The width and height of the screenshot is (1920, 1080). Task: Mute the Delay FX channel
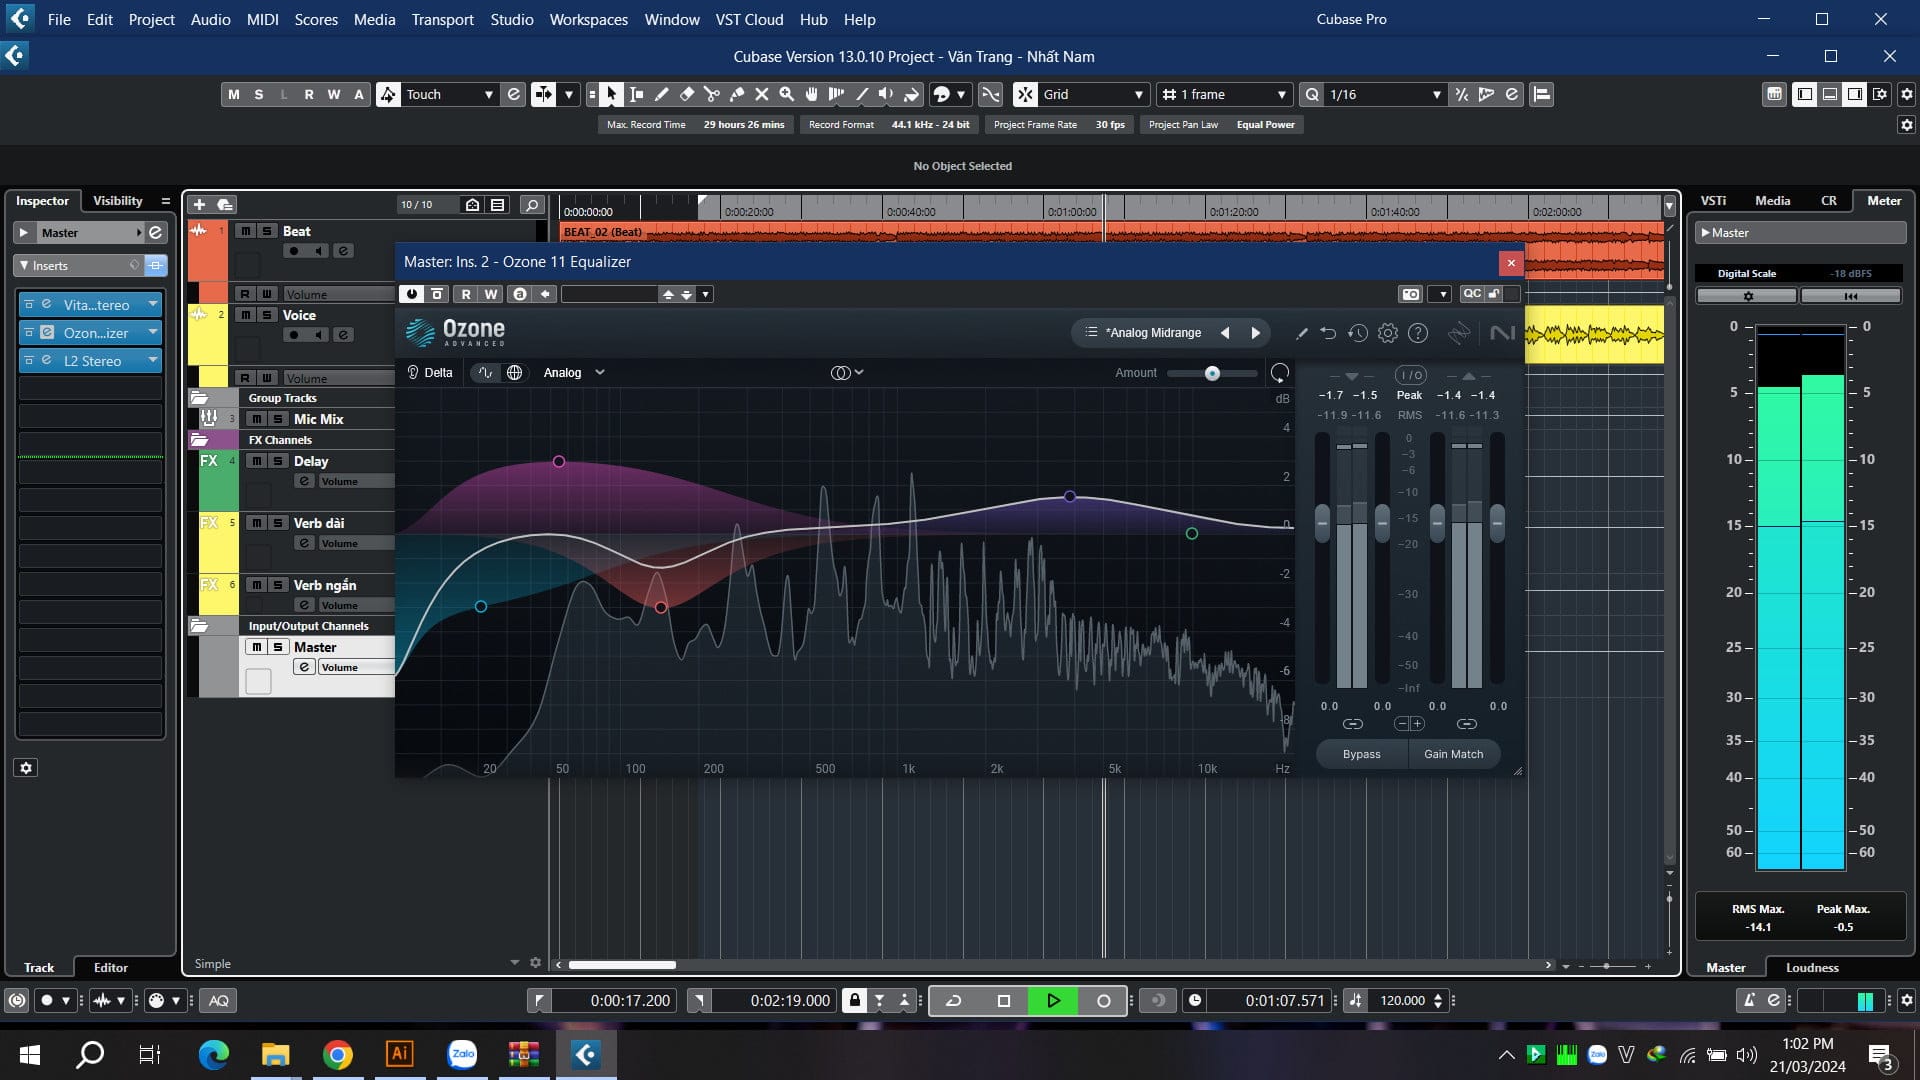pos(257,461)
